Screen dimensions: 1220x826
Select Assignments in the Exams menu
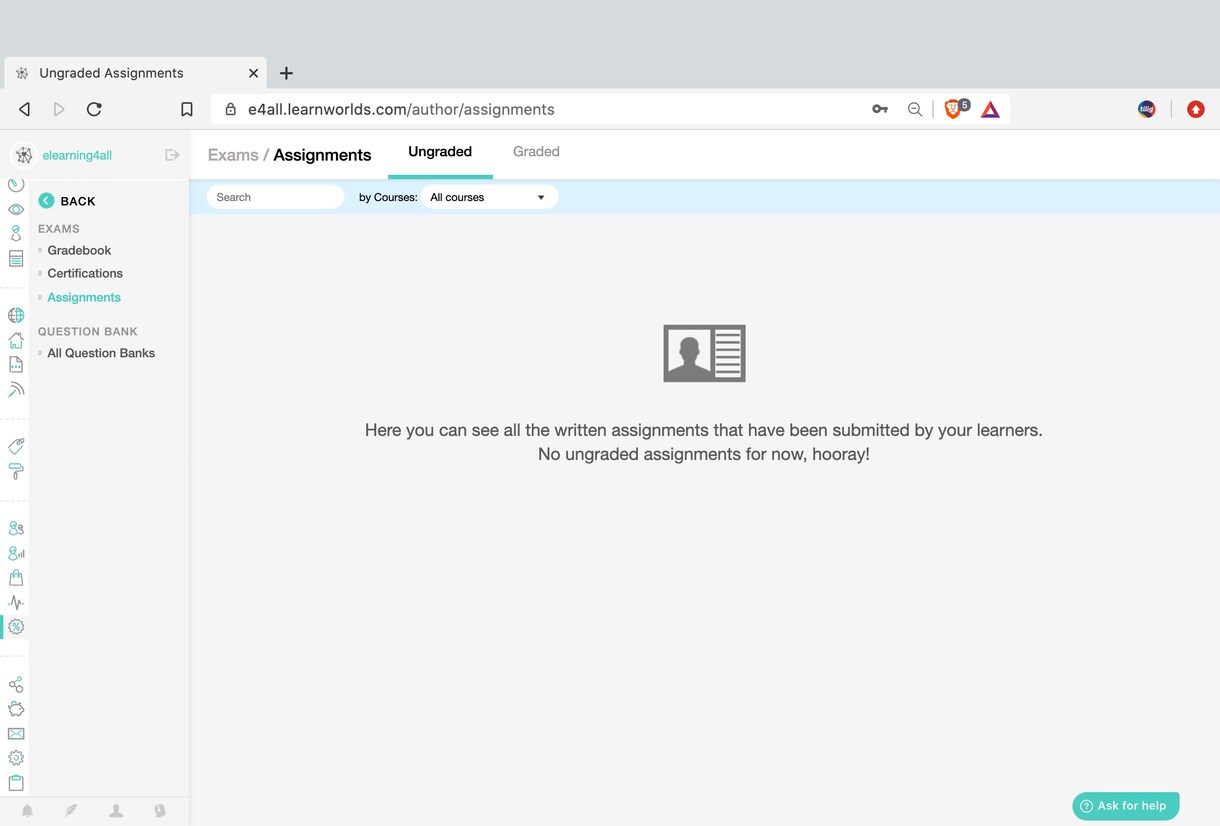click(x=84, y=297)
